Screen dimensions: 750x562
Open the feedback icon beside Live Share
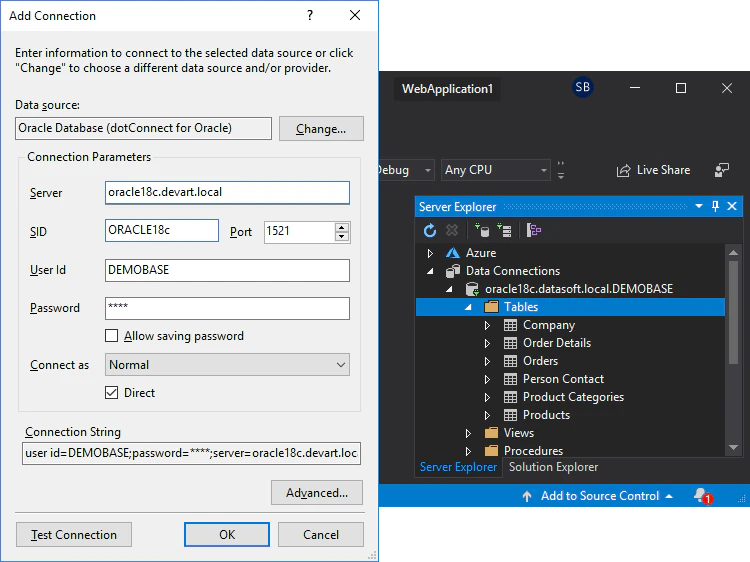[x=722, y=170]
